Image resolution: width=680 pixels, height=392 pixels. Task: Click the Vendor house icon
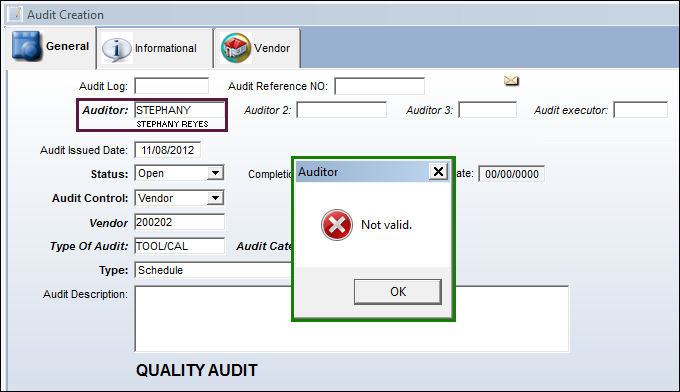pos(235,48)
